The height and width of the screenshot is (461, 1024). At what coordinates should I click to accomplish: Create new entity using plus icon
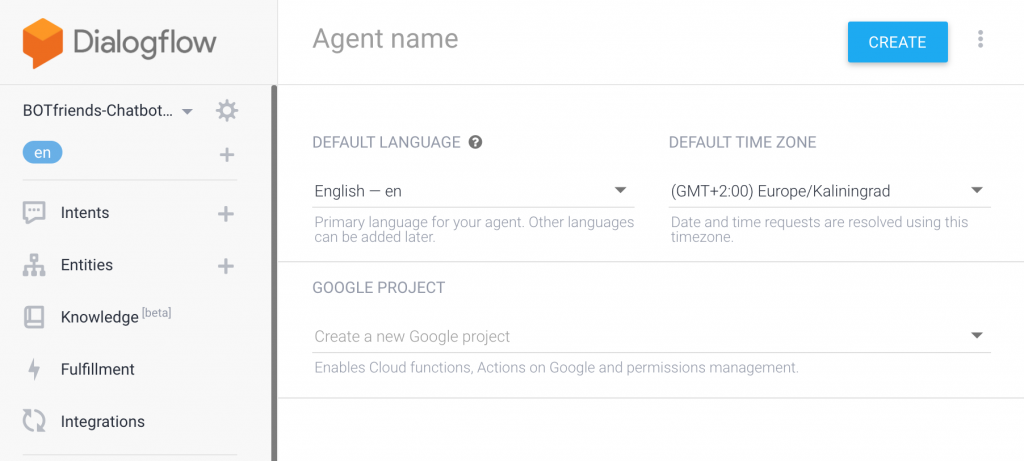point(225,266)
